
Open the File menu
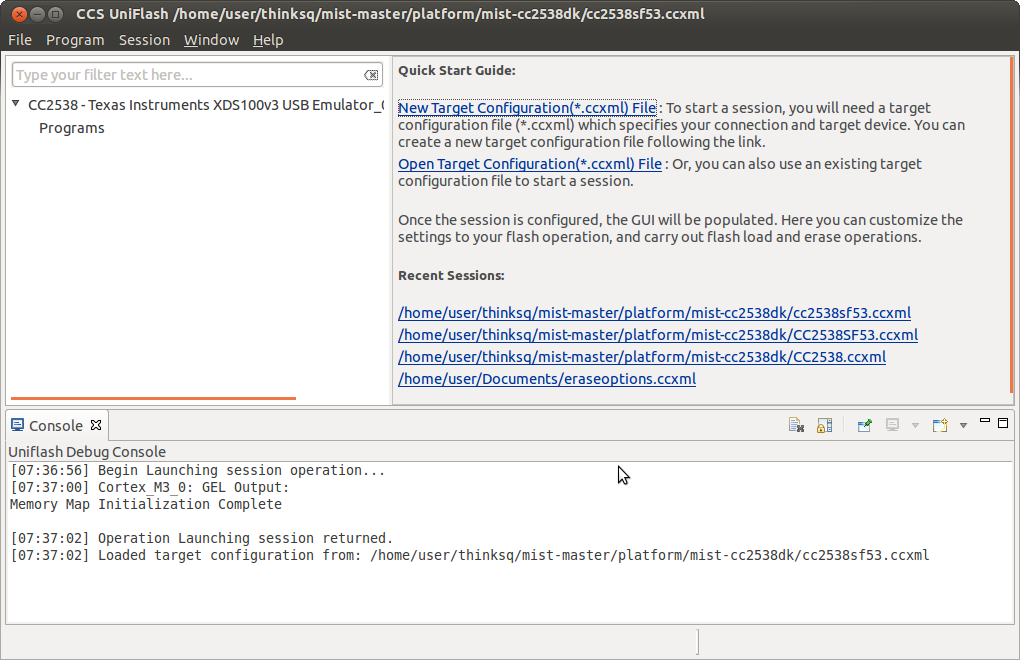coord(20,40)
